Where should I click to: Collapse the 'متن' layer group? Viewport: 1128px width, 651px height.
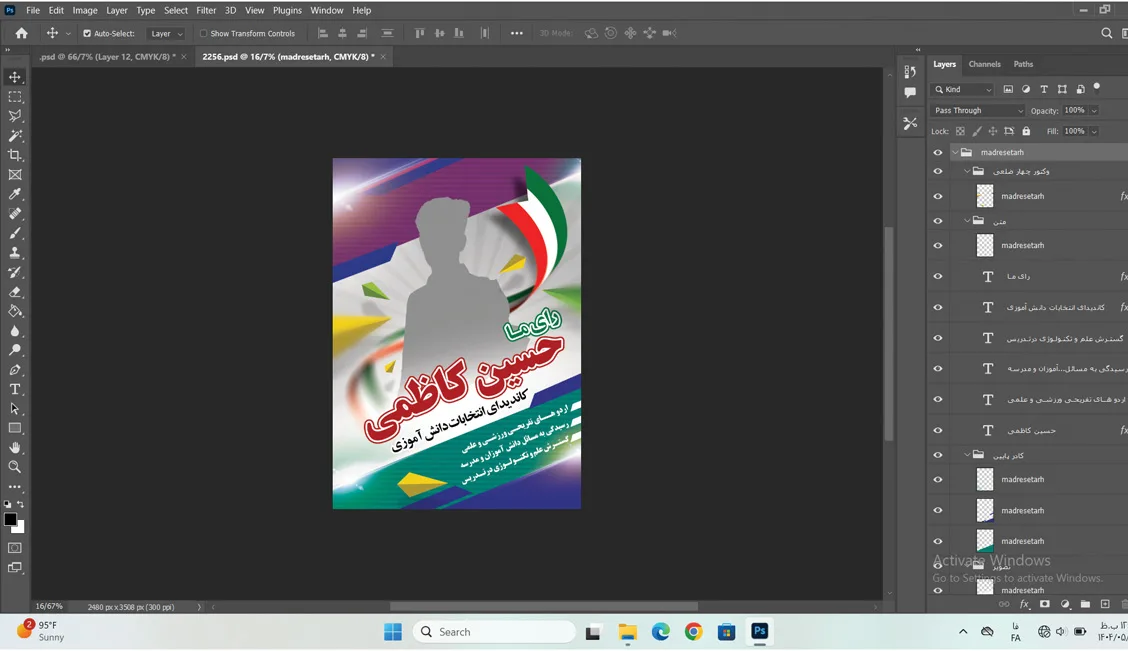(967, 221)
